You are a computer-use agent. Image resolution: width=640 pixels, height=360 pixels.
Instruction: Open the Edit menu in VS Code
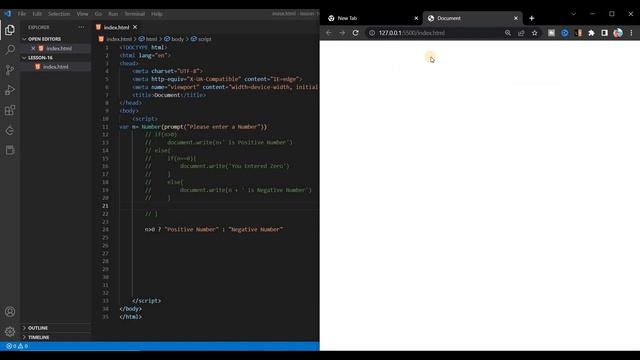(37, 14)
